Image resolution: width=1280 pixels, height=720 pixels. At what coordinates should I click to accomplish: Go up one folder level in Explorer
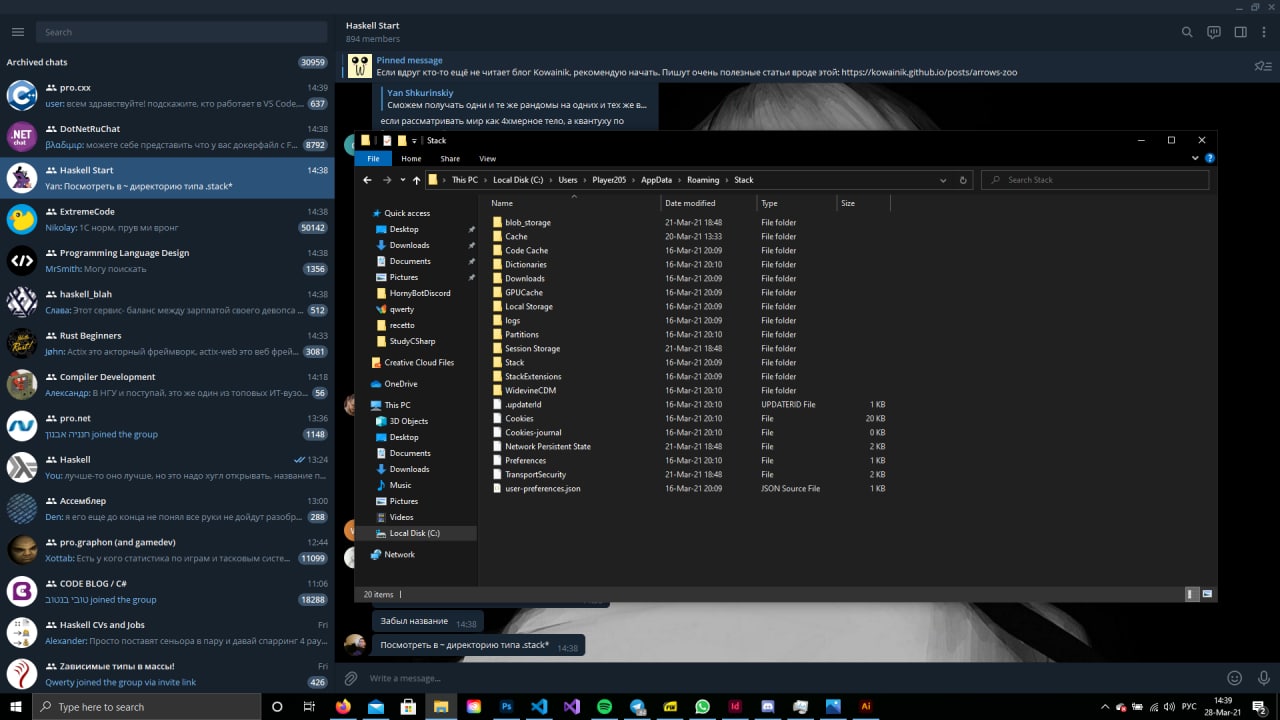point(416,180)
